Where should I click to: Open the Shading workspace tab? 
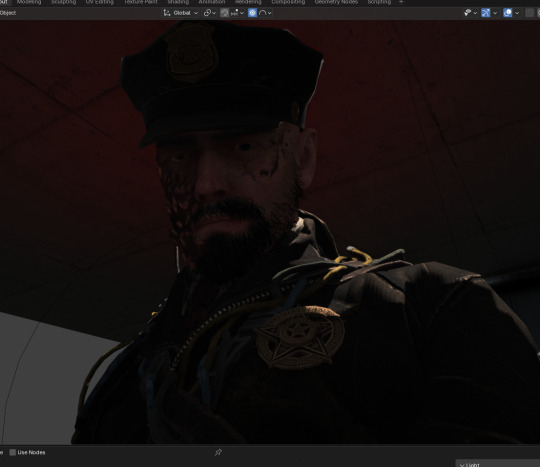[178, 2]
